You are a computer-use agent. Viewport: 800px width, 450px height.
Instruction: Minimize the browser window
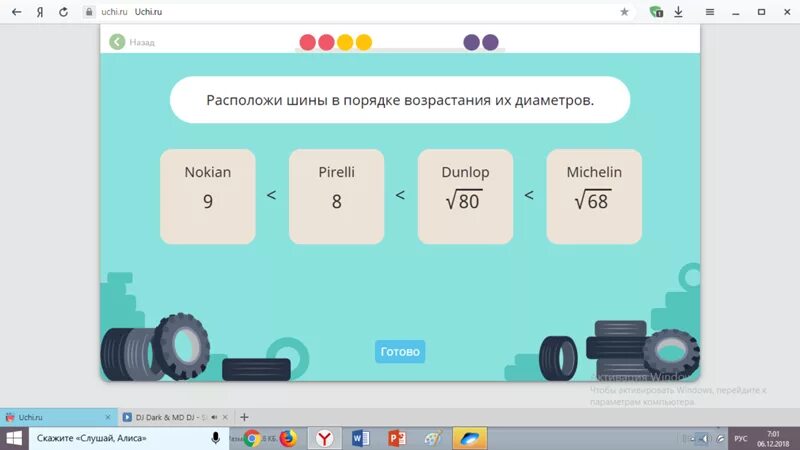(735, 12)
